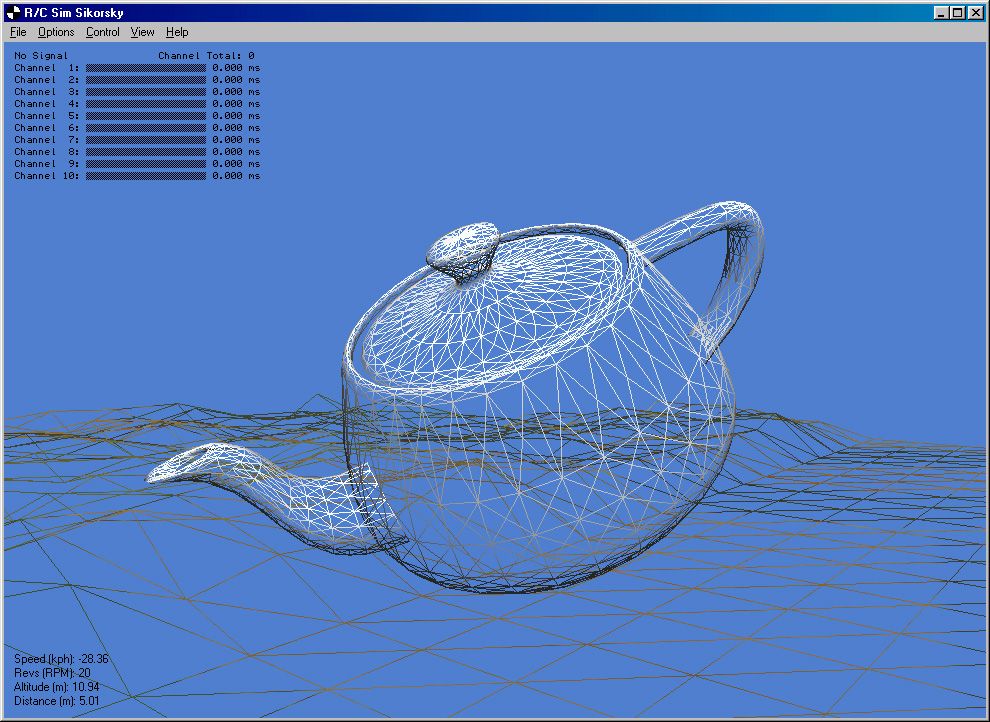Click the Revs (RPM) telemetry readout

tap(52, 674)
